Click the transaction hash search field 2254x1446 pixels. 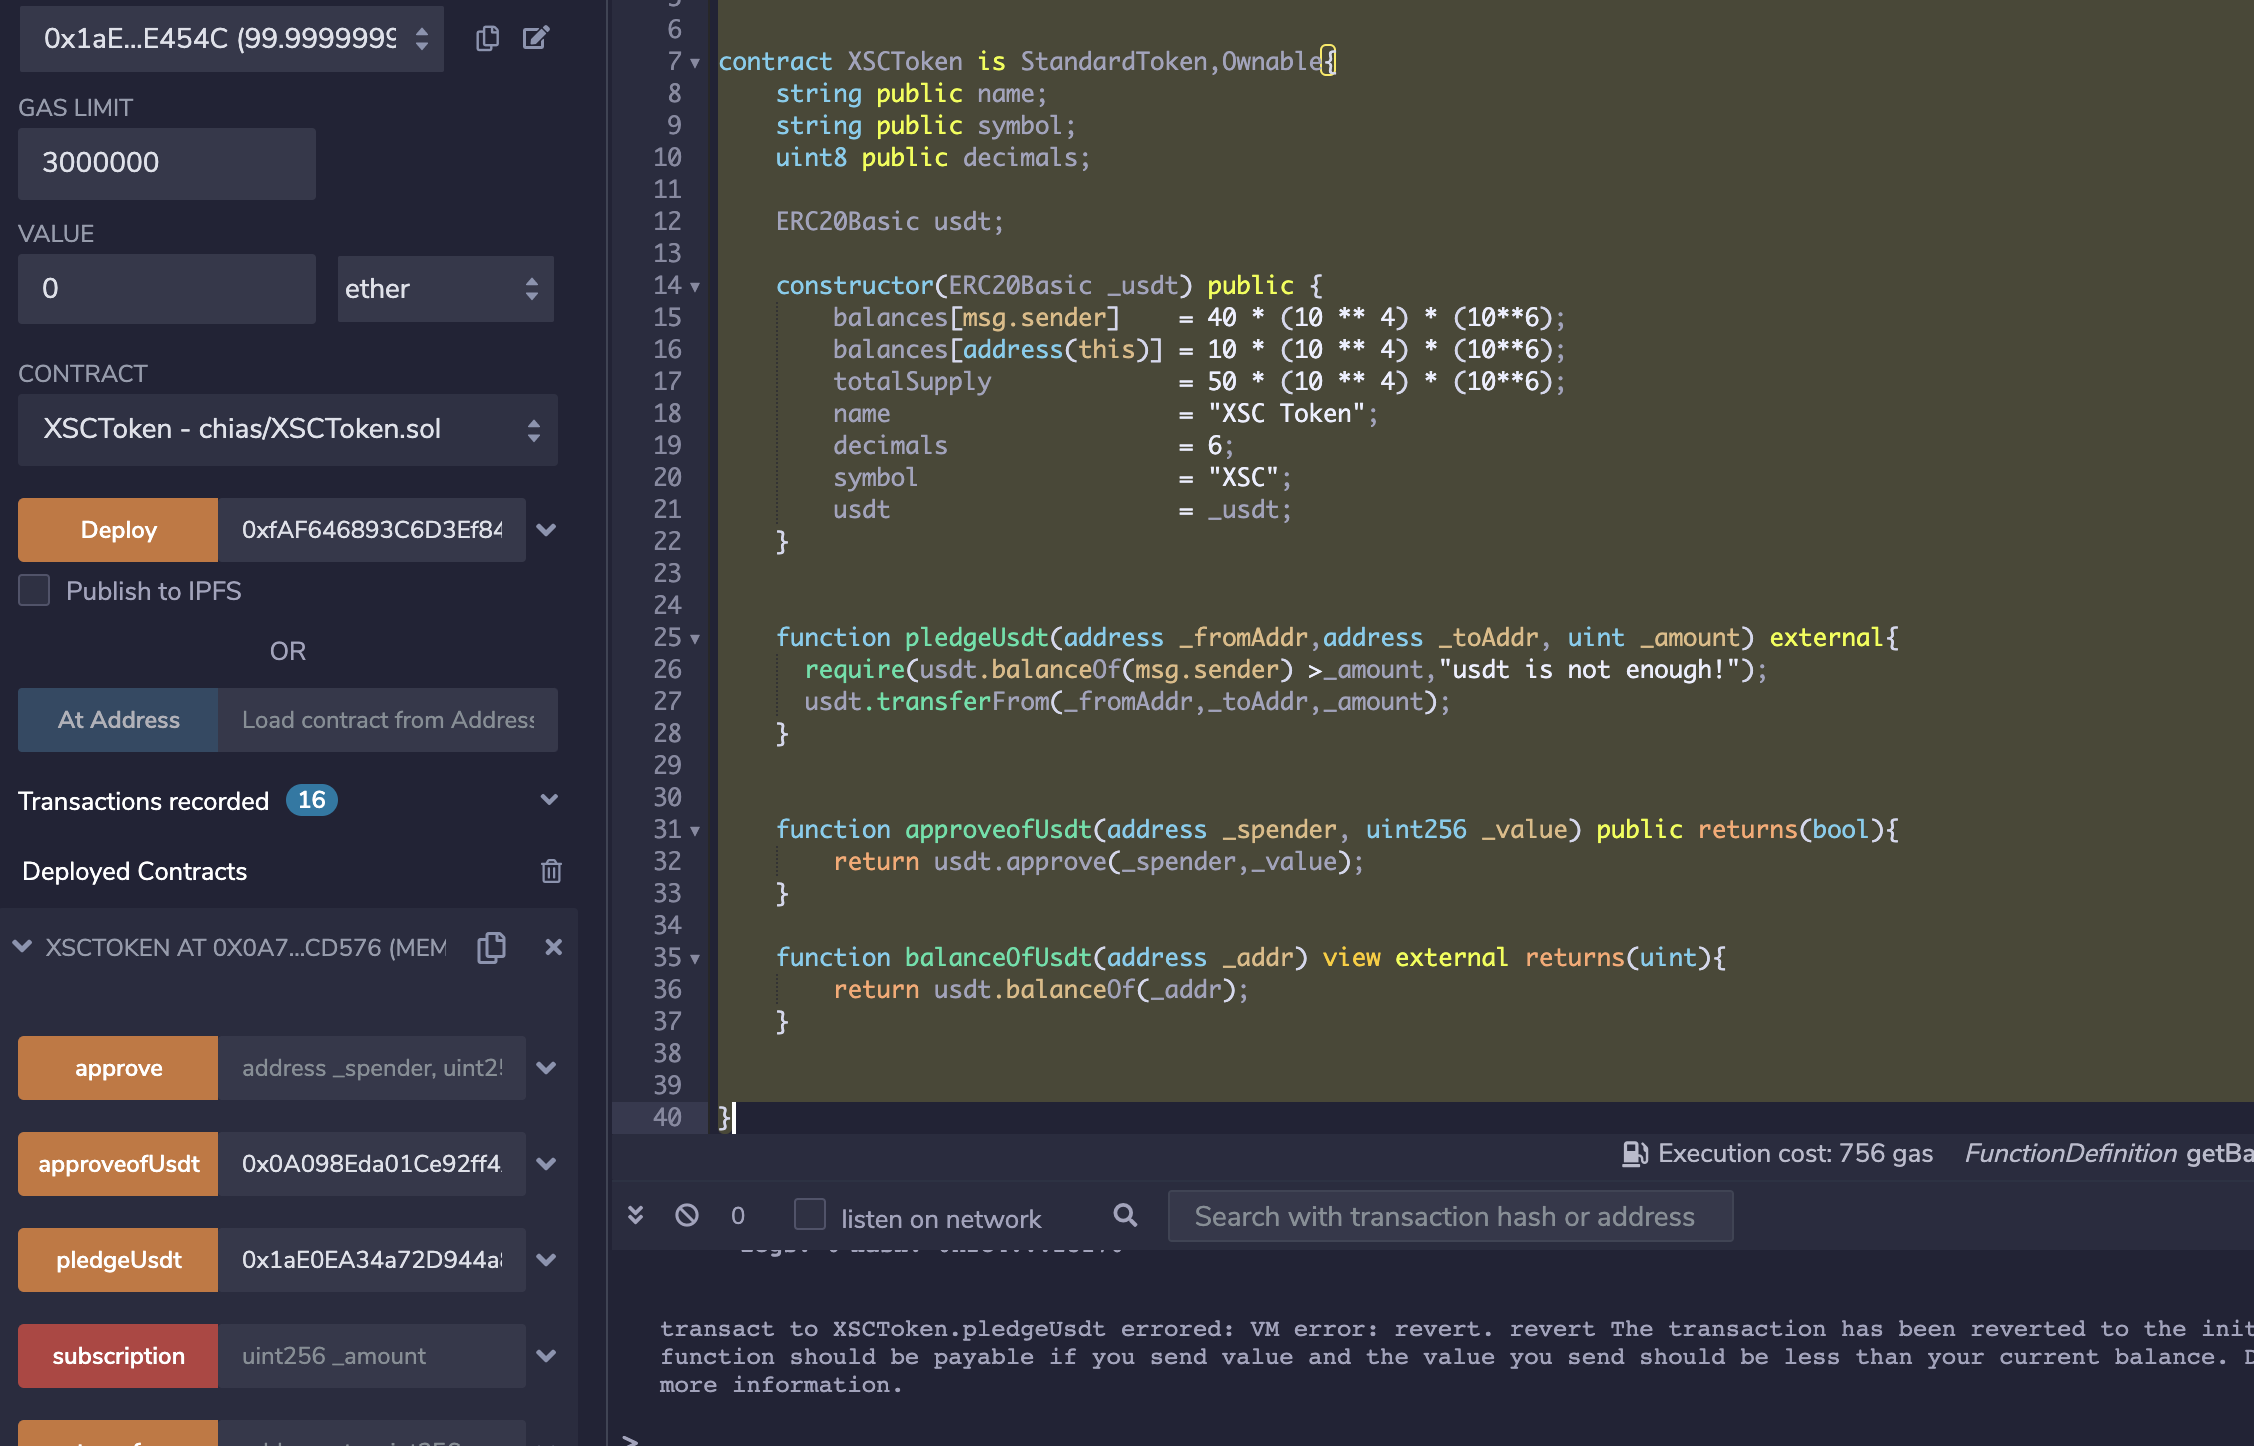click(1450, 1216)
